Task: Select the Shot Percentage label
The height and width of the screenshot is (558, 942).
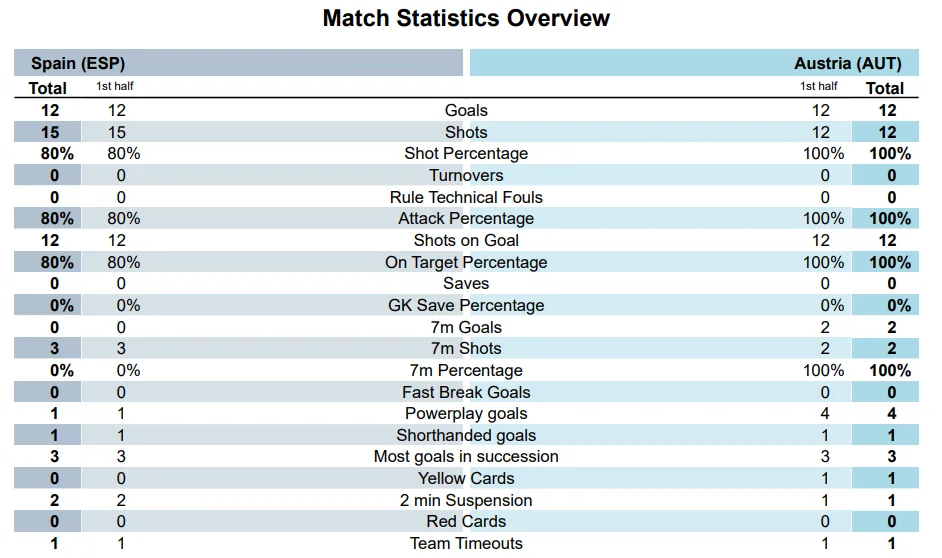Action: coord(466,154)
